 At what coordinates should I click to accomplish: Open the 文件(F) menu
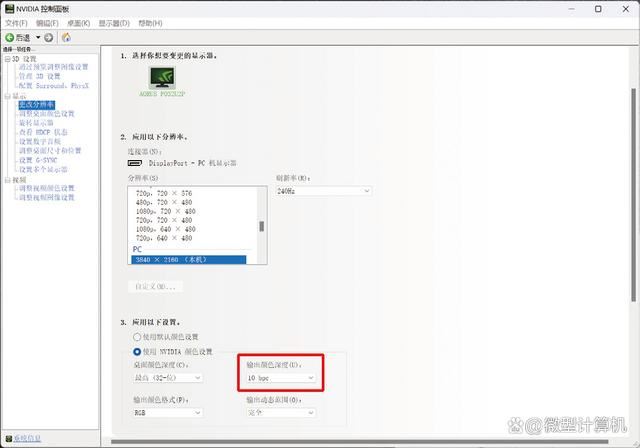click(x=17, y=22)
